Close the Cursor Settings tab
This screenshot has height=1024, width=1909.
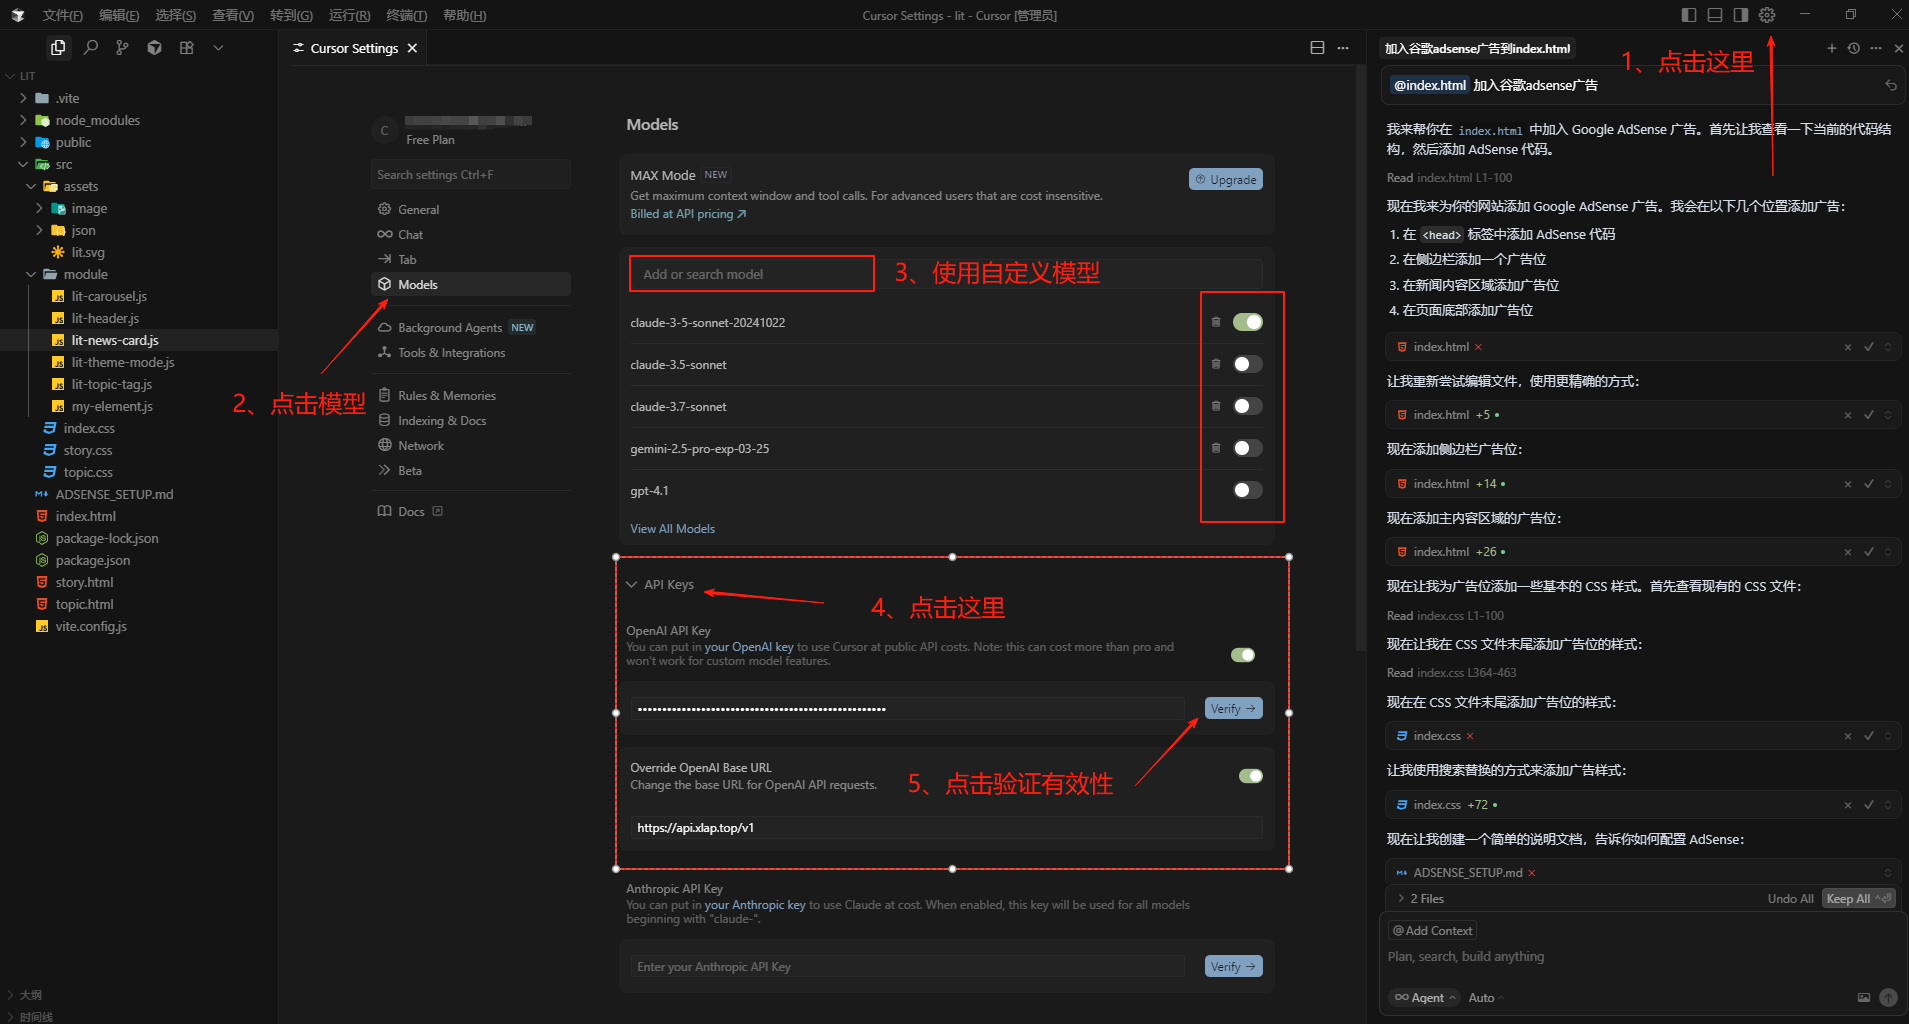point(412,48)
